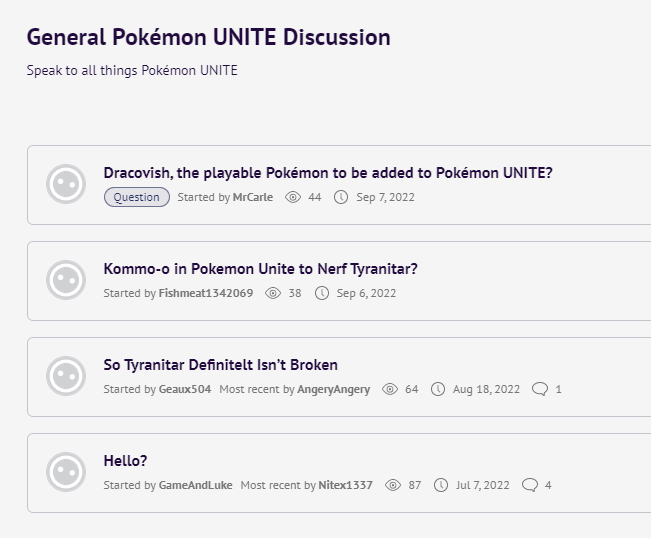Image resolution: width=651 pixels, height=538 pixels.
Task: Click the views eye icon beside 44
Action: 293,197
